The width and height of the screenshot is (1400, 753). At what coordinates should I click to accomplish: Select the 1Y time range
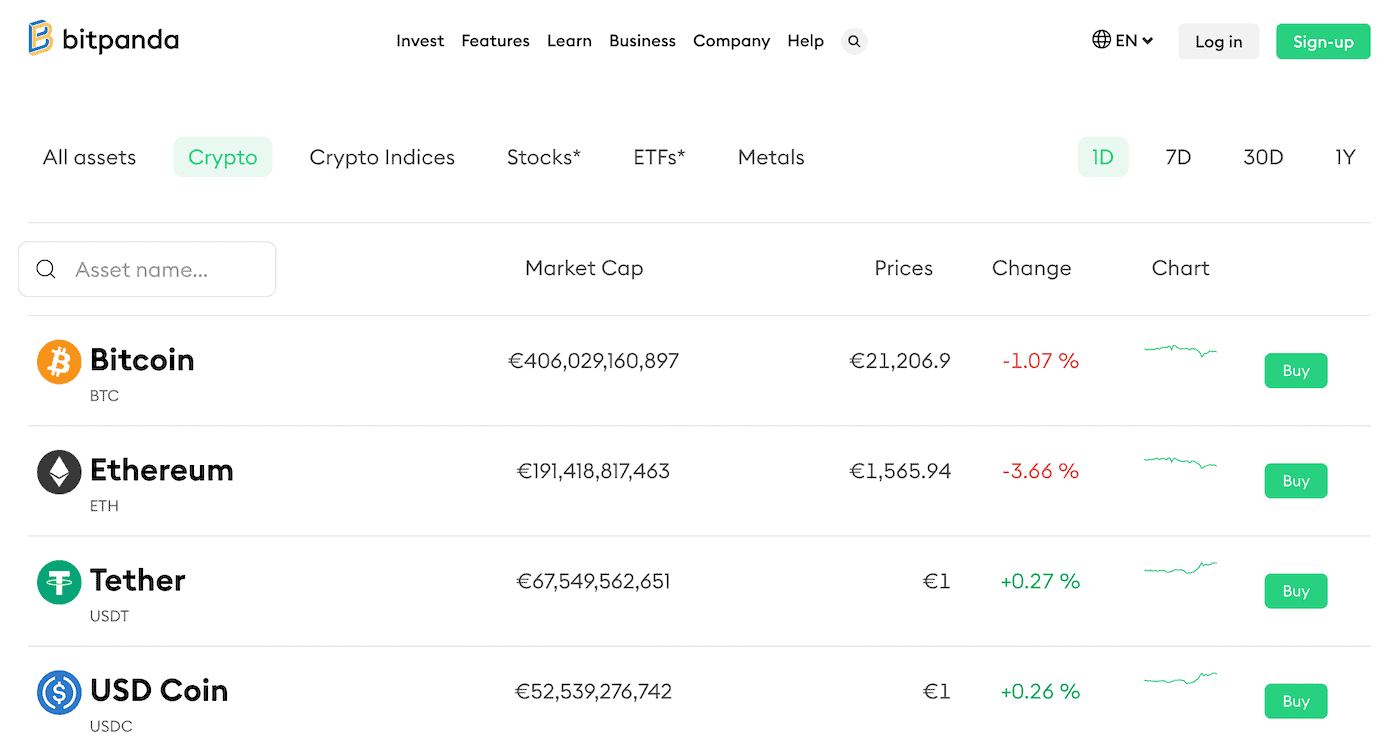[1345, 157]
